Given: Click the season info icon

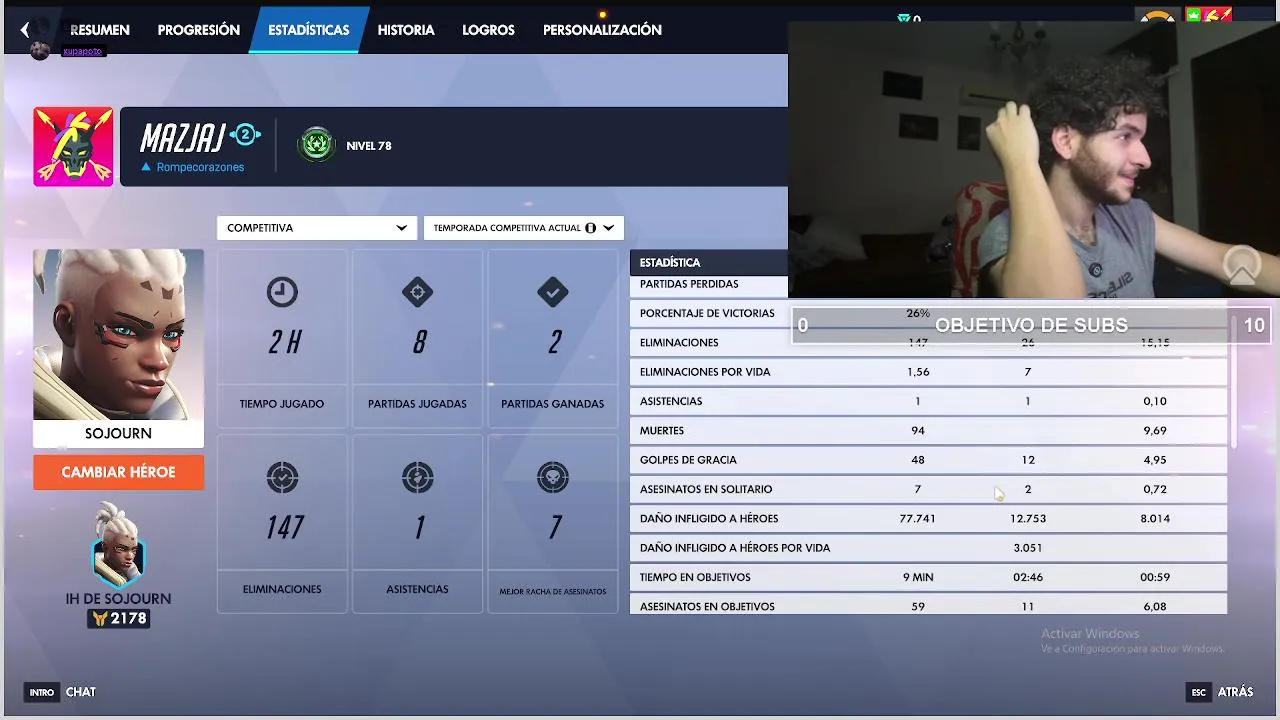Looking at the screenshot, I should pyautogui.click(x=590, y=228).
